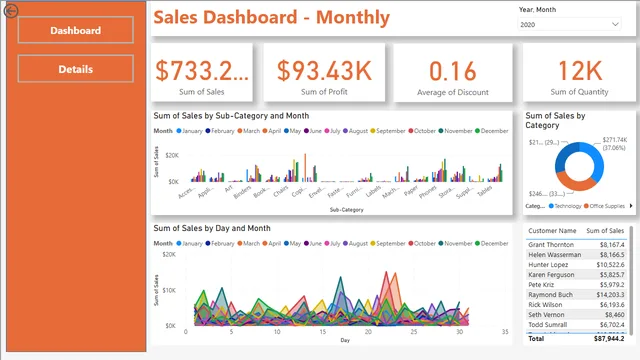Screen dimensions: 640x360
Task: Select the Todd Sumrall row
Action: [576, 324]
